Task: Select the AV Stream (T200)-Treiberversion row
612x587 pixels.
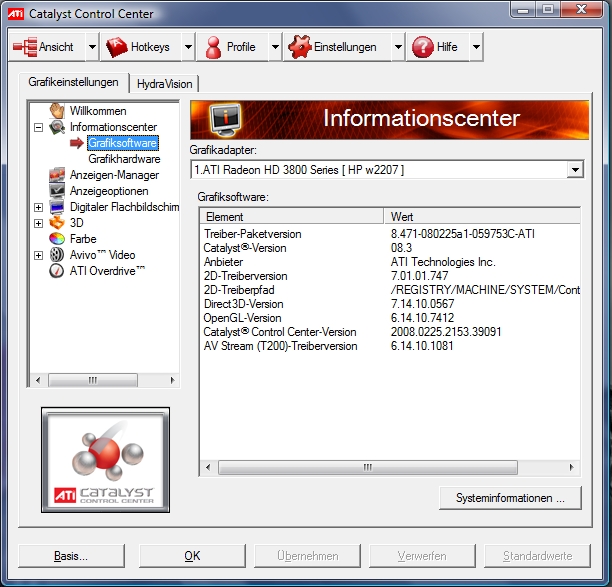Action: (390, 346)
